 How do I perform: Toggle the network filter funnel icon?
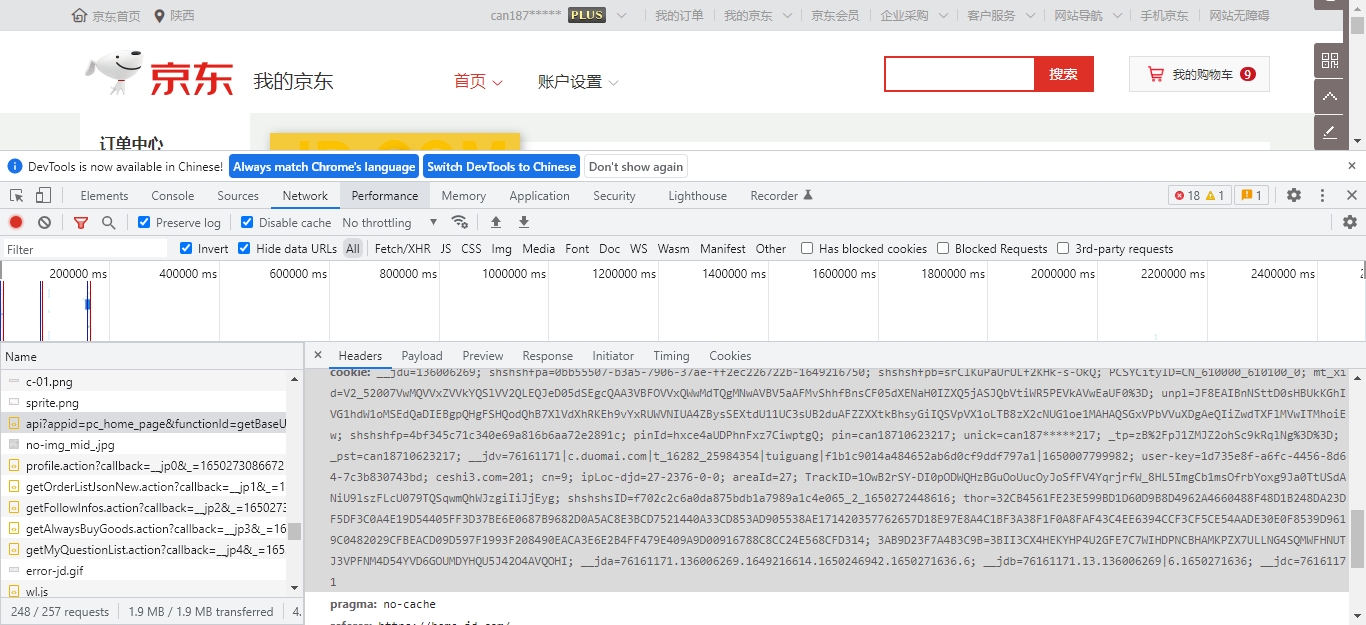click(81, 222)
